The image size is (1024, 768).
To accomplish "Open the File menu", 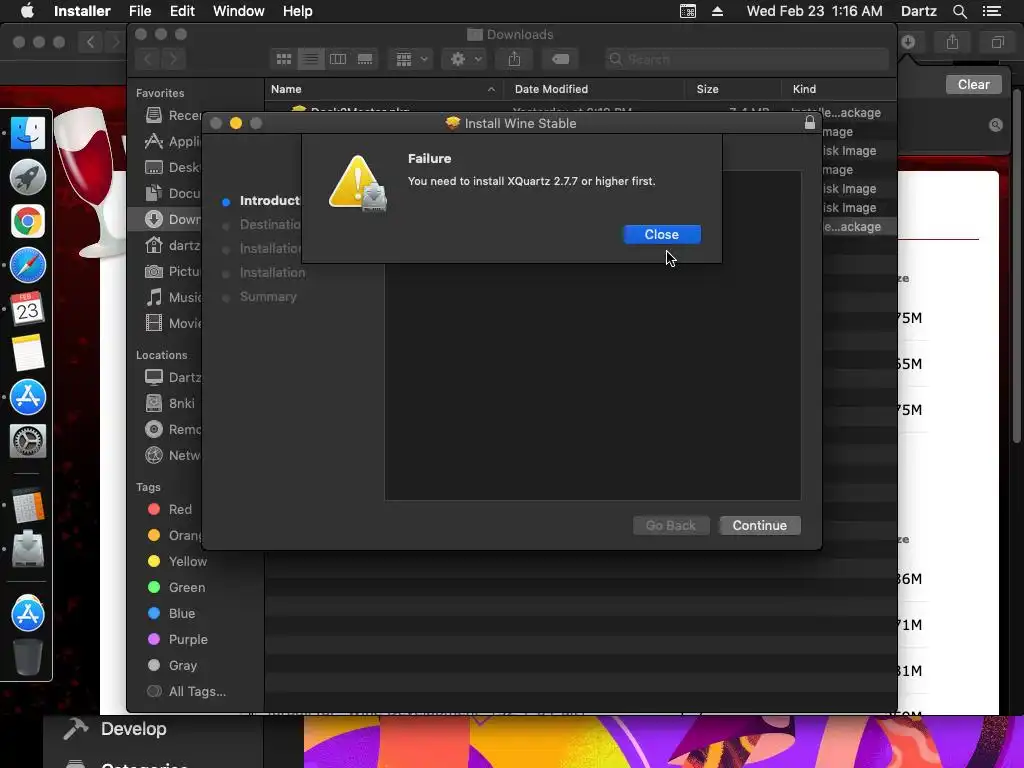I will click(x=140, y=11).
